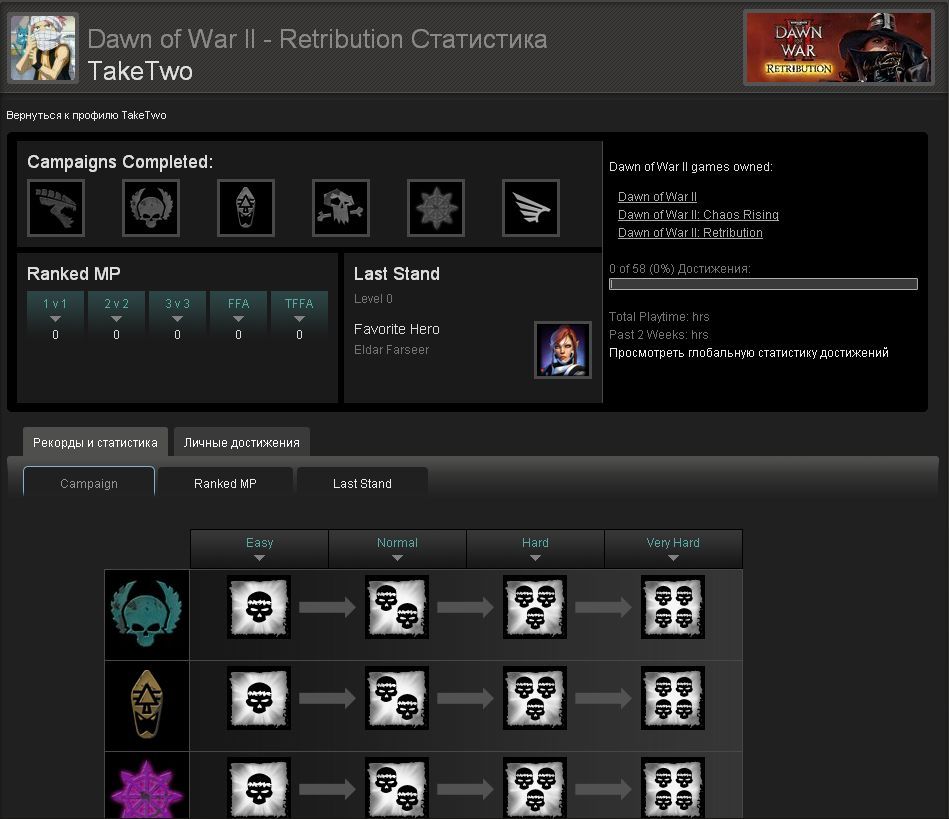Expand the Normal difficulty column header
Screen dimensions: 949x819
pos(397,548)
